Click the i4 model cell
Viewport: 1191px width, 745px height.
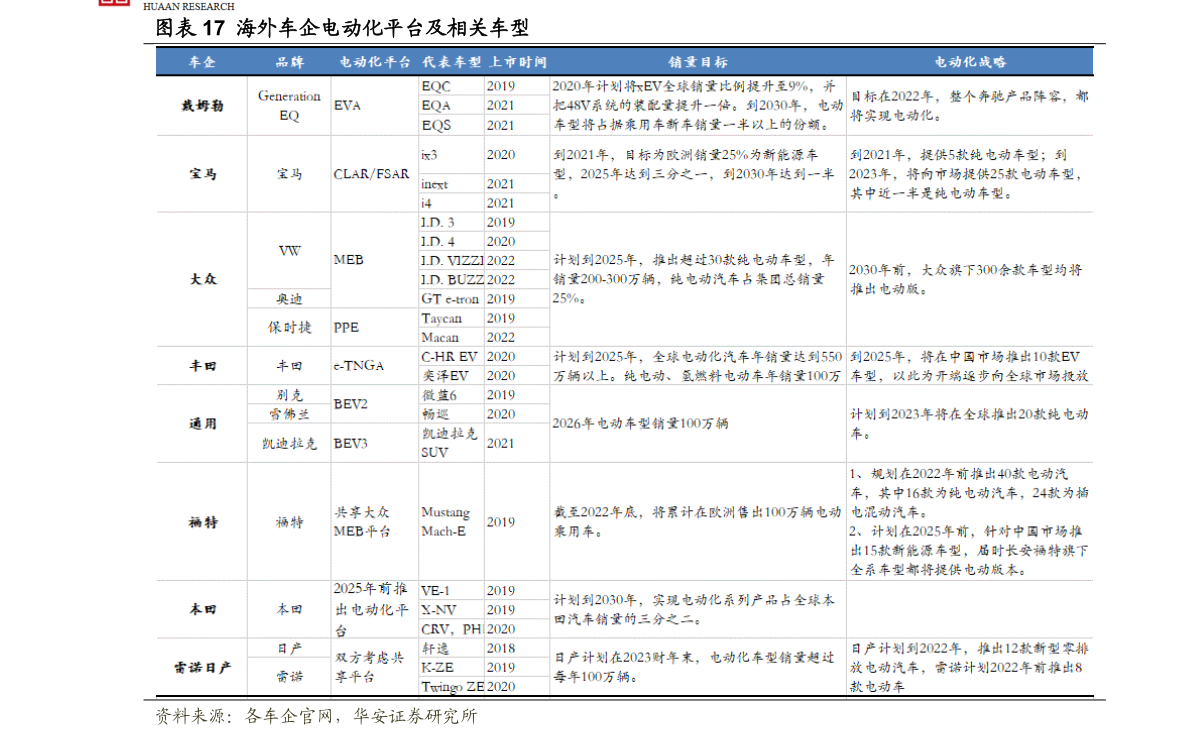[x=426, y=204]
